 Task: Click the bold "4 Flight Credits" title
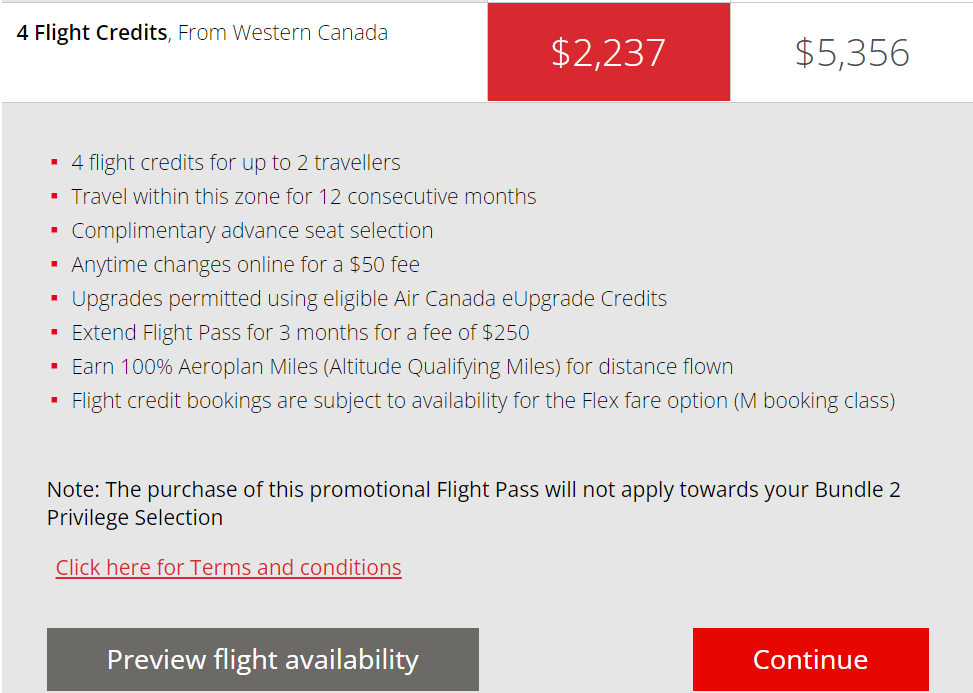92,33
